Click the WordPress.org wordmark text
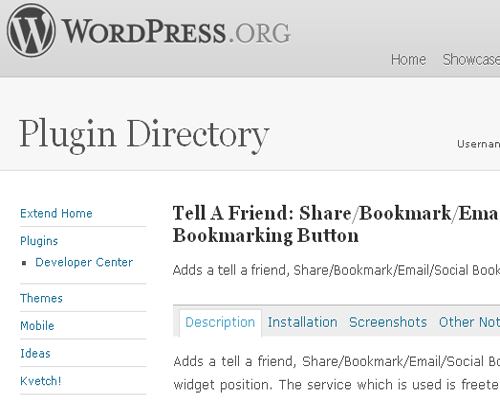The image size is (500, 400). coord(176,32)
